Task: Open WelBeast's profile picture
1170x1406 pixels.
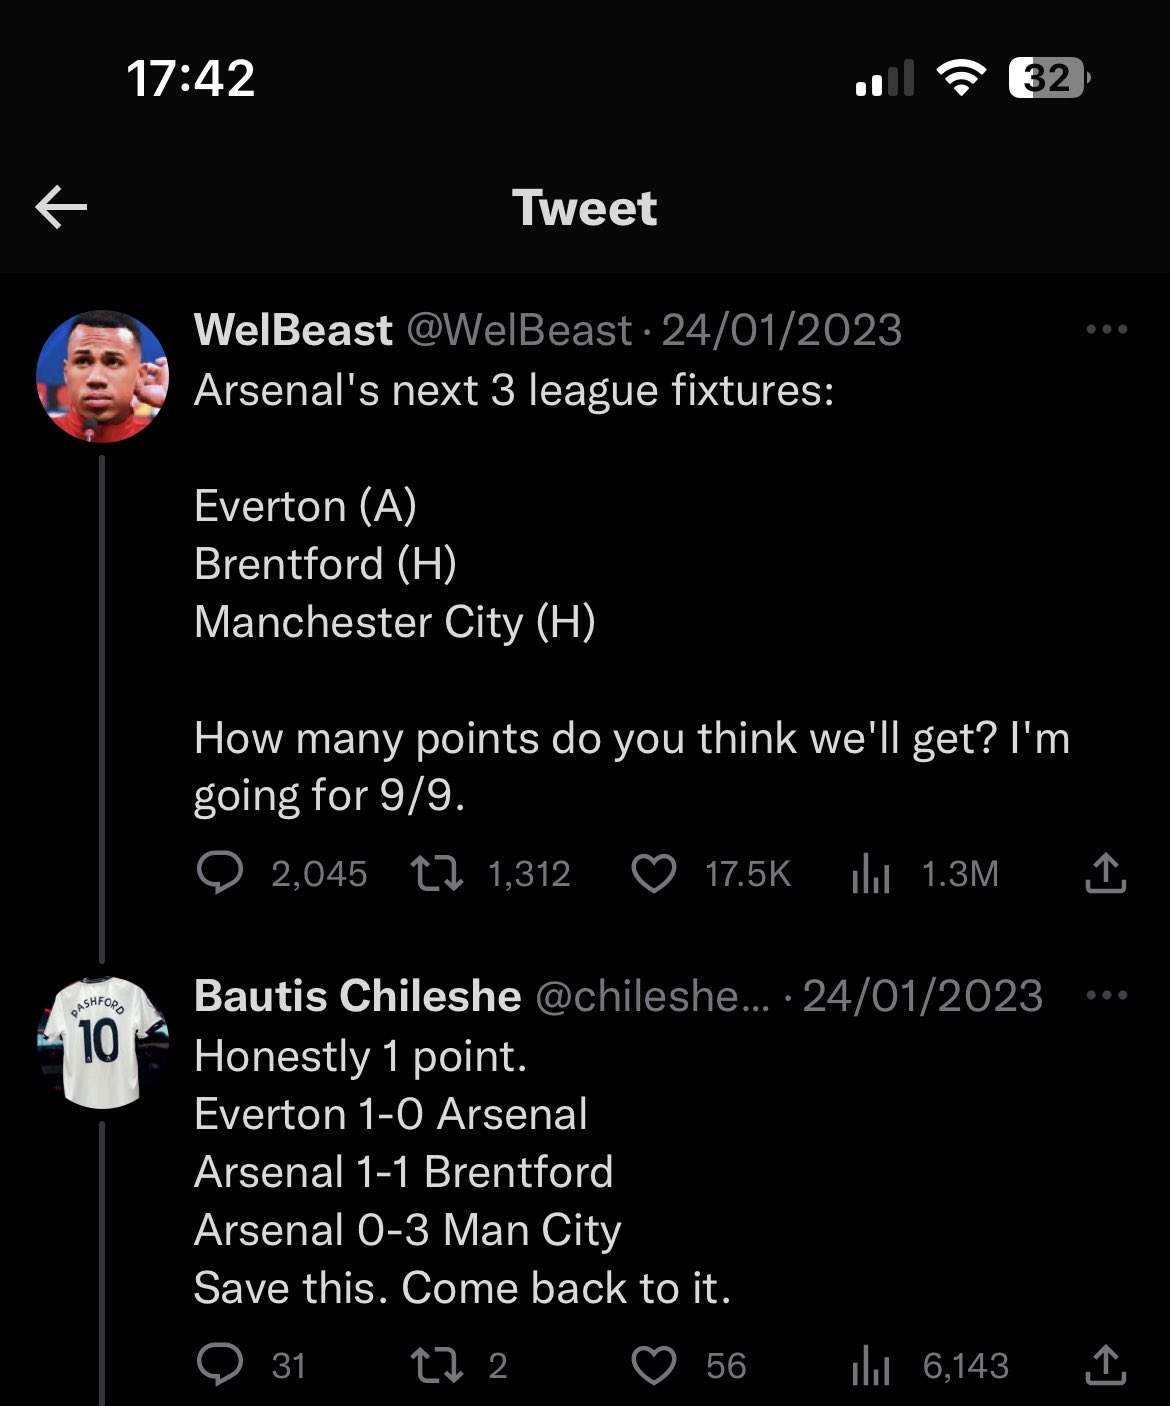Action: click(102, 376)
